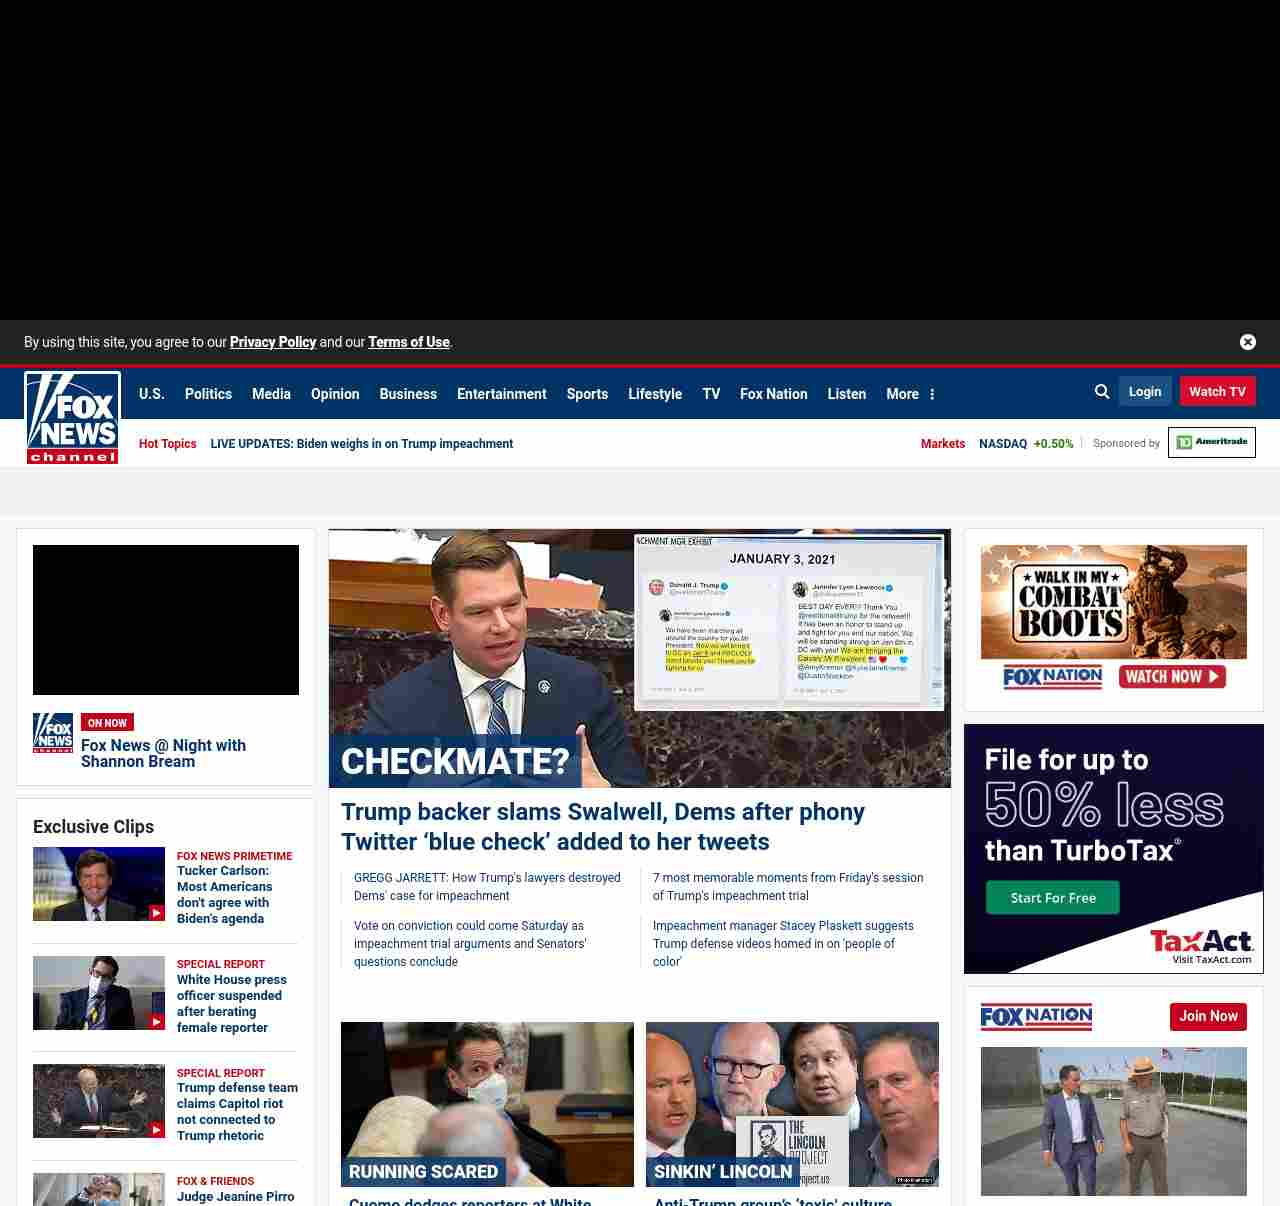Click the Fox Nation logo in sidebar
Image resolution: width=1280 pixels, height=1206 pixels.
click(1036, 1017)
